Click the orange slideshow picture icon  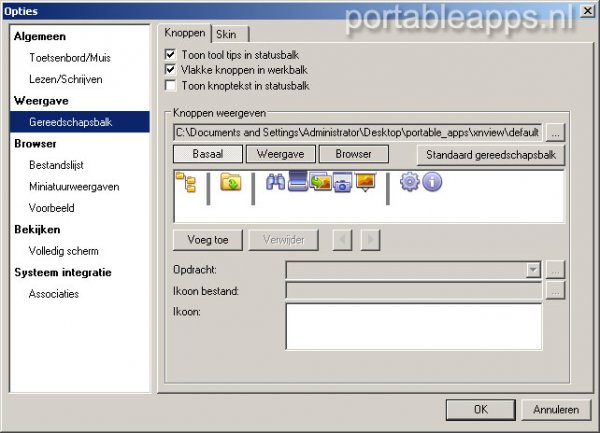(x=365, y=182)
